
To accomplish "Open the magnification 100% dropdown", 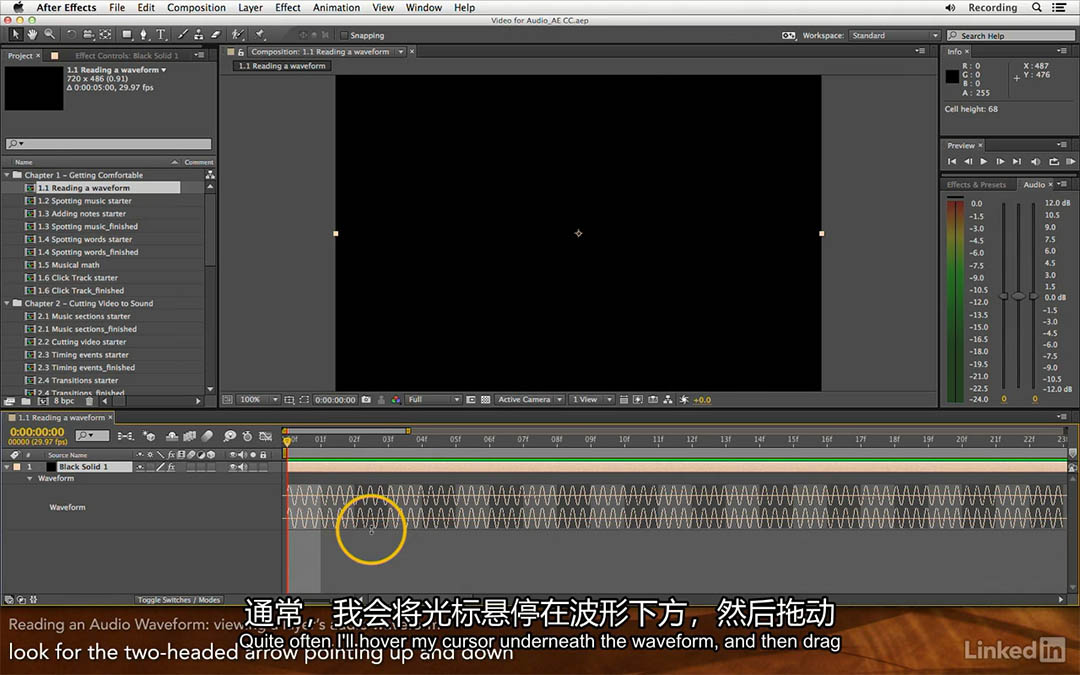I will (x=258, y=399).
